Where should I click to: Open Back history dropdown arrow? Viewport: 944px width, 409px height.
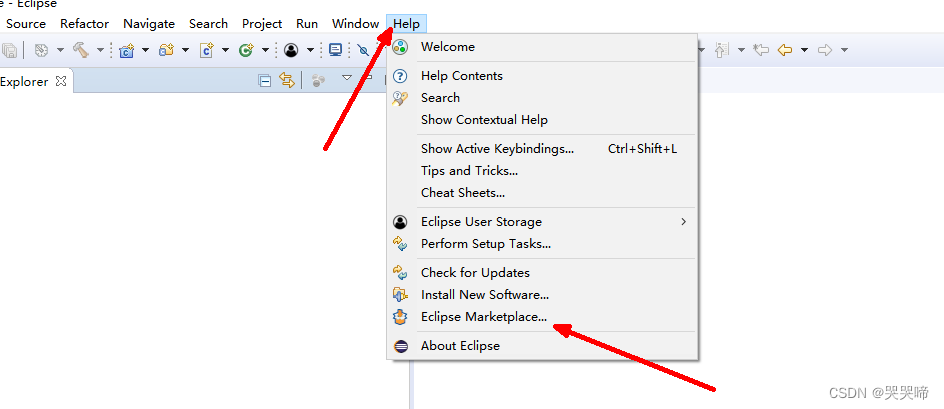(x=804, y=50)
